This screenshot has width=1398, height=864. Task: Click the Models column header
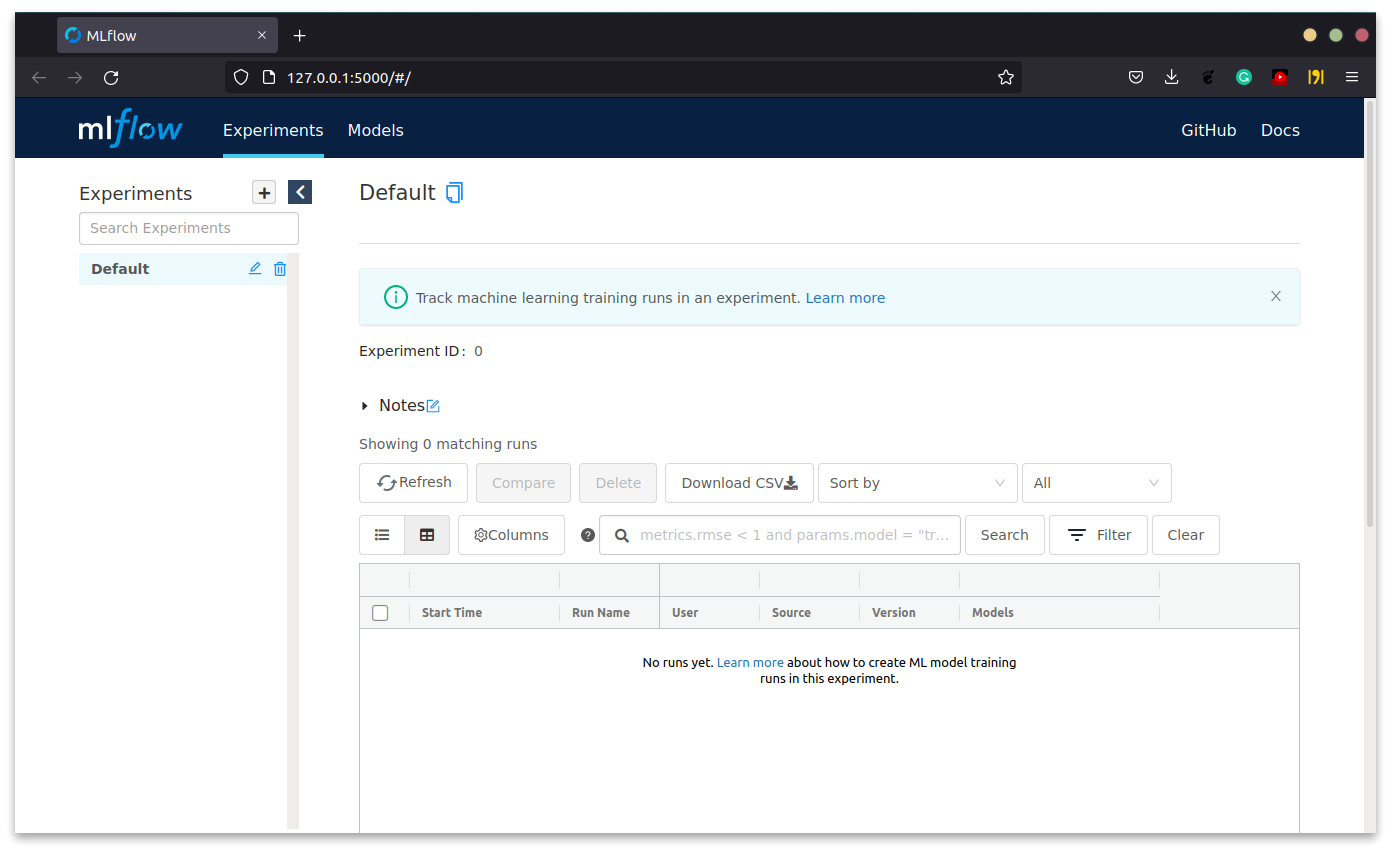(x=993, y=613)
